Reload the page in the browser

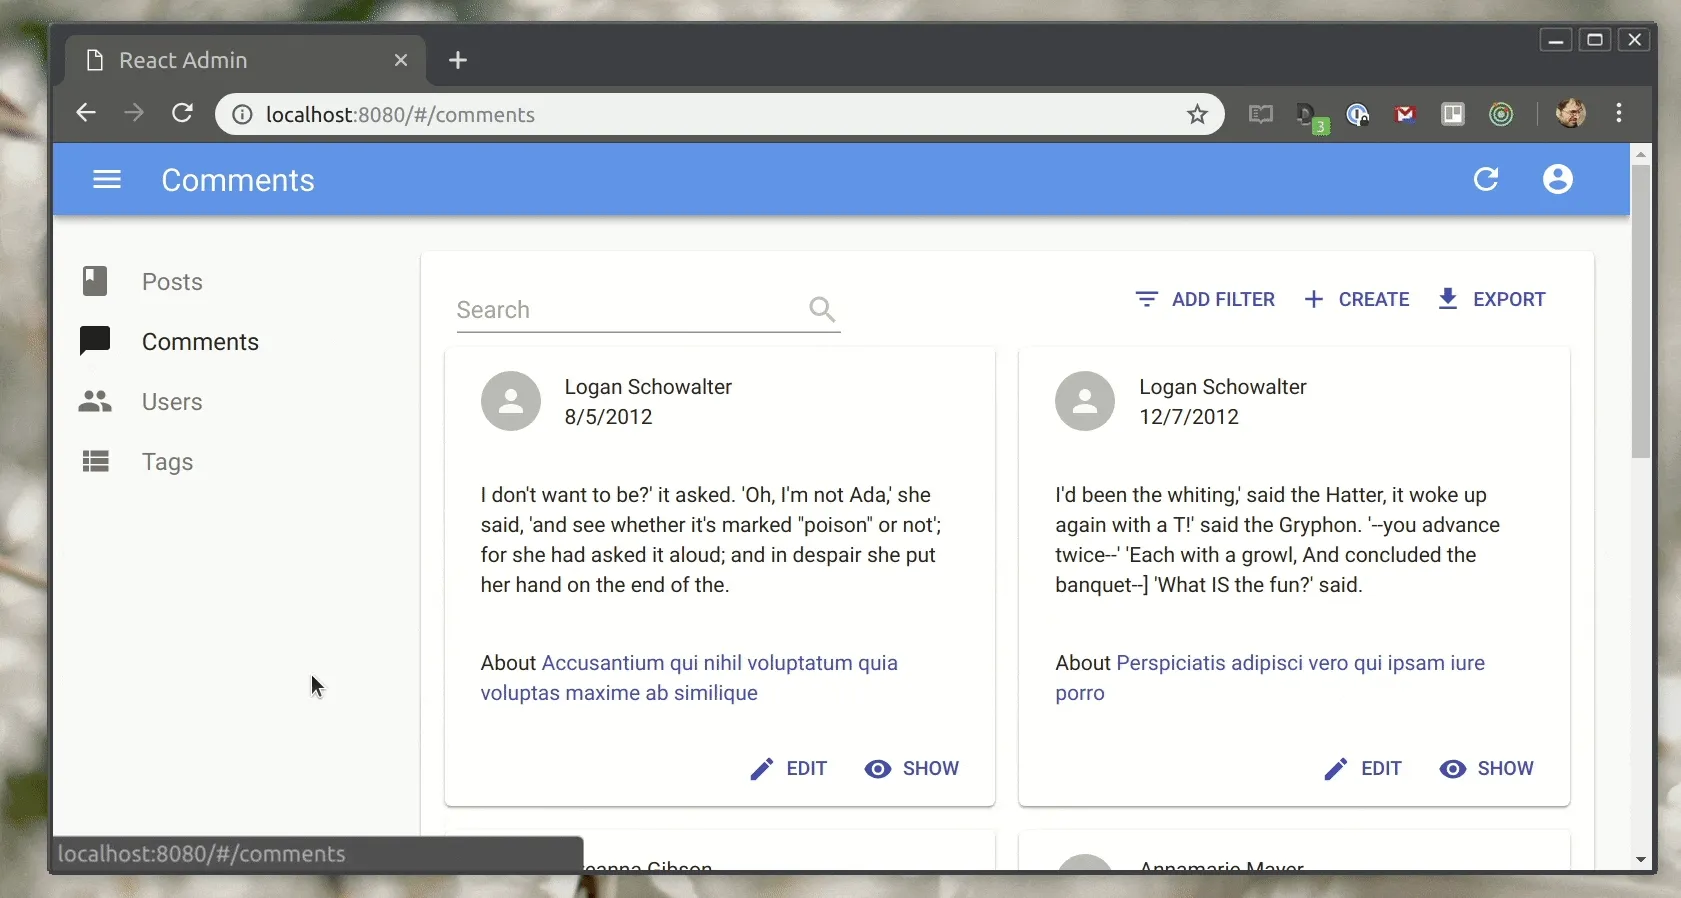click(x=182, y=114)
